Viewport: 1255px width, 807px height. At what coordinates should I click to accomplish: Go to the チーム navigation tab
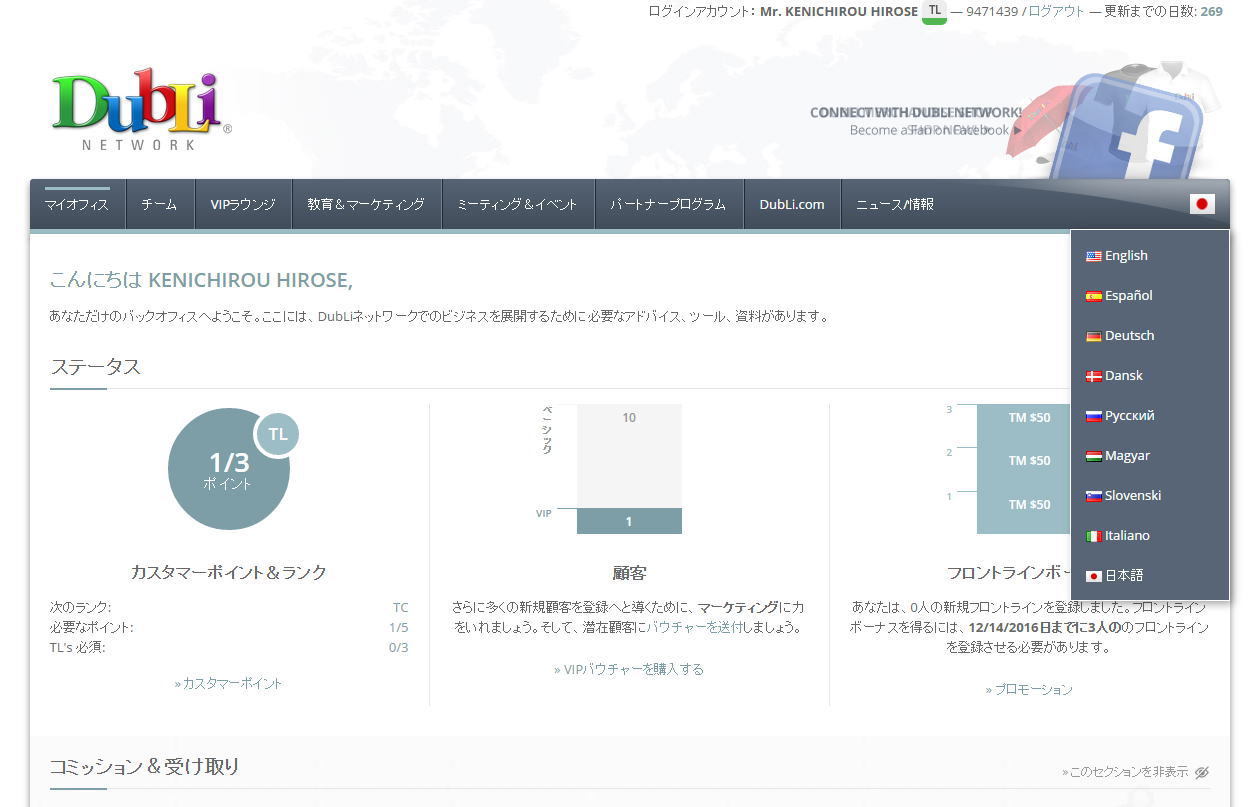[x=159, y=204]
